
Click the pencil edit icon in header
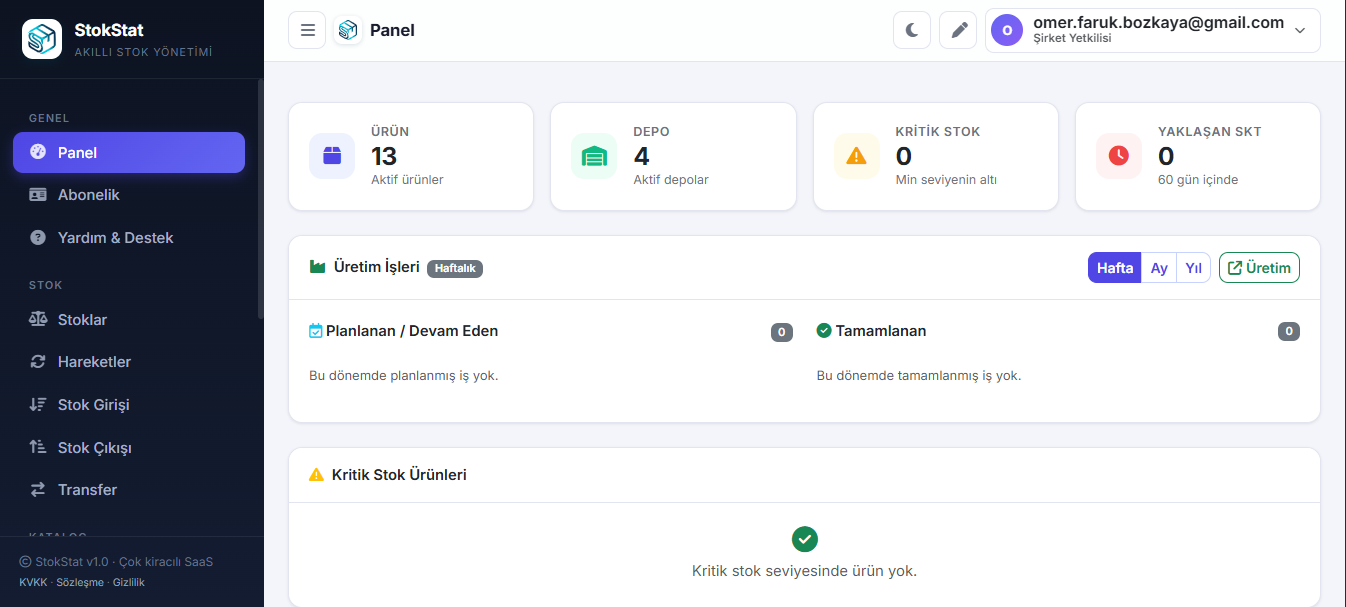(x=958, y=30)
